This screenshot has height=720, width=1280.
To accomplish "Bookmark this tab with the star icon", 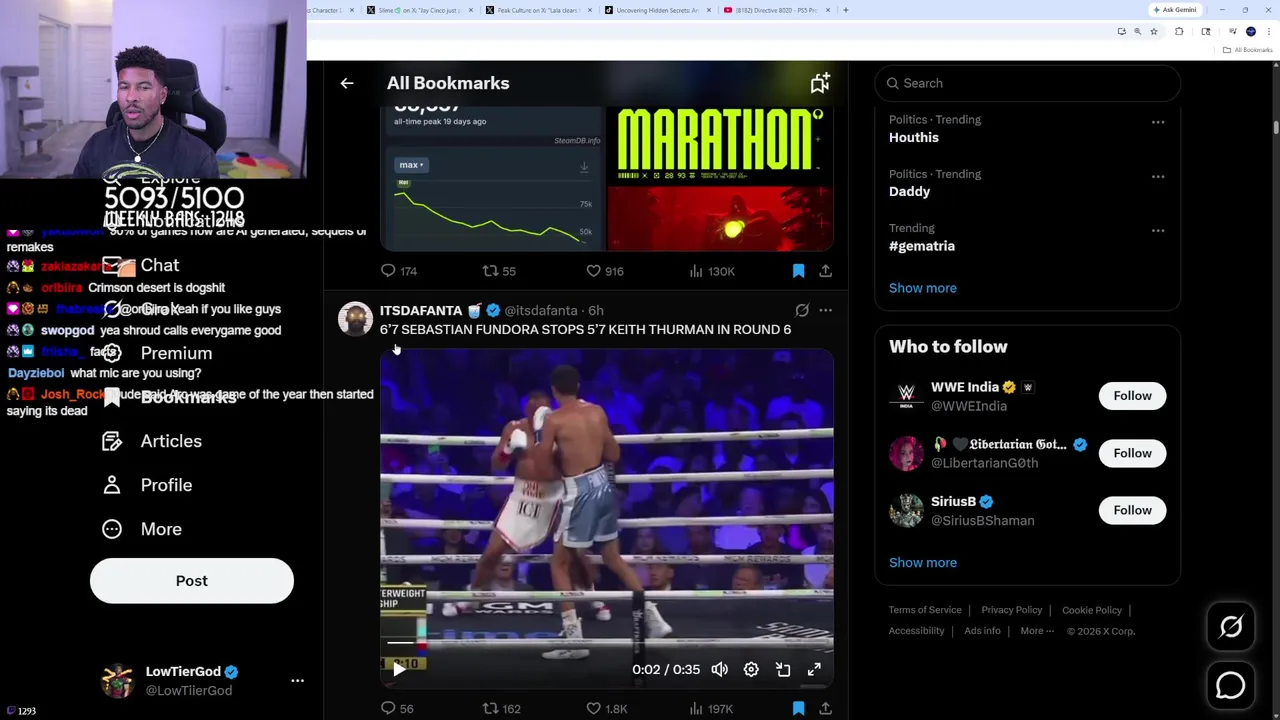I will (x=1153, y=32).
